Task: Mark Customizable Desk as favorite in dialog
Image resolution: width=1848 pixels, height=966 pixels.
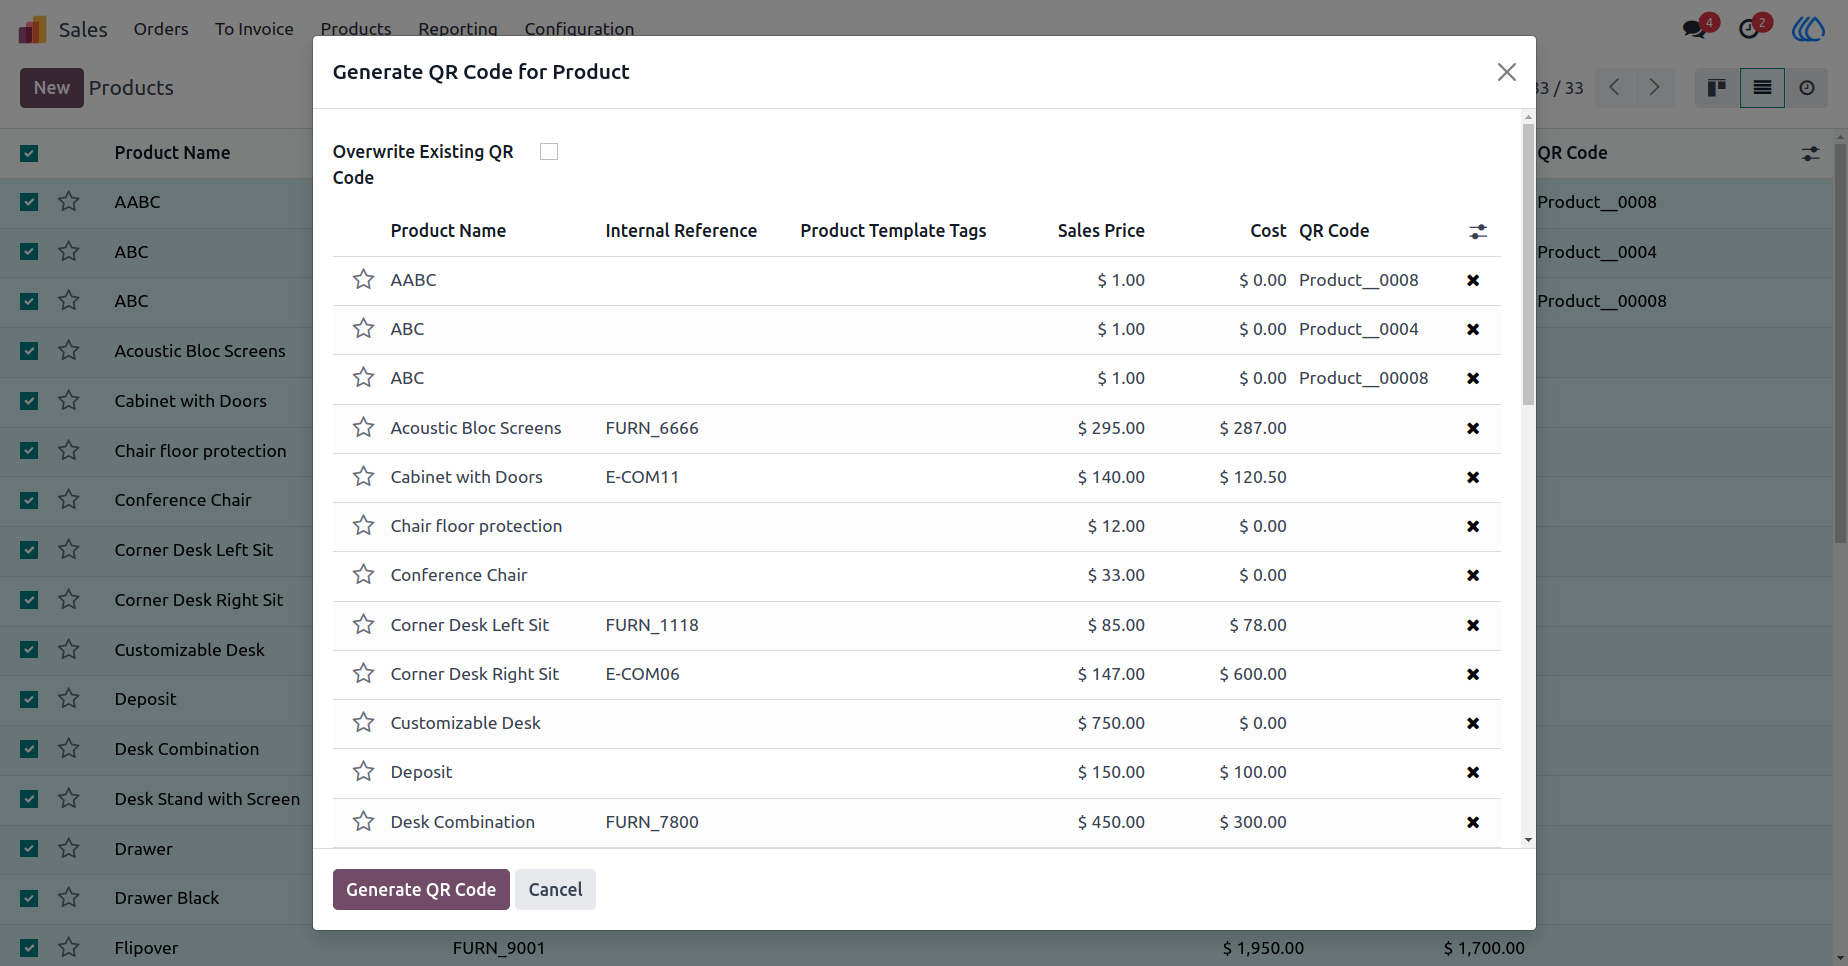Action: click(x=363, y=723)
